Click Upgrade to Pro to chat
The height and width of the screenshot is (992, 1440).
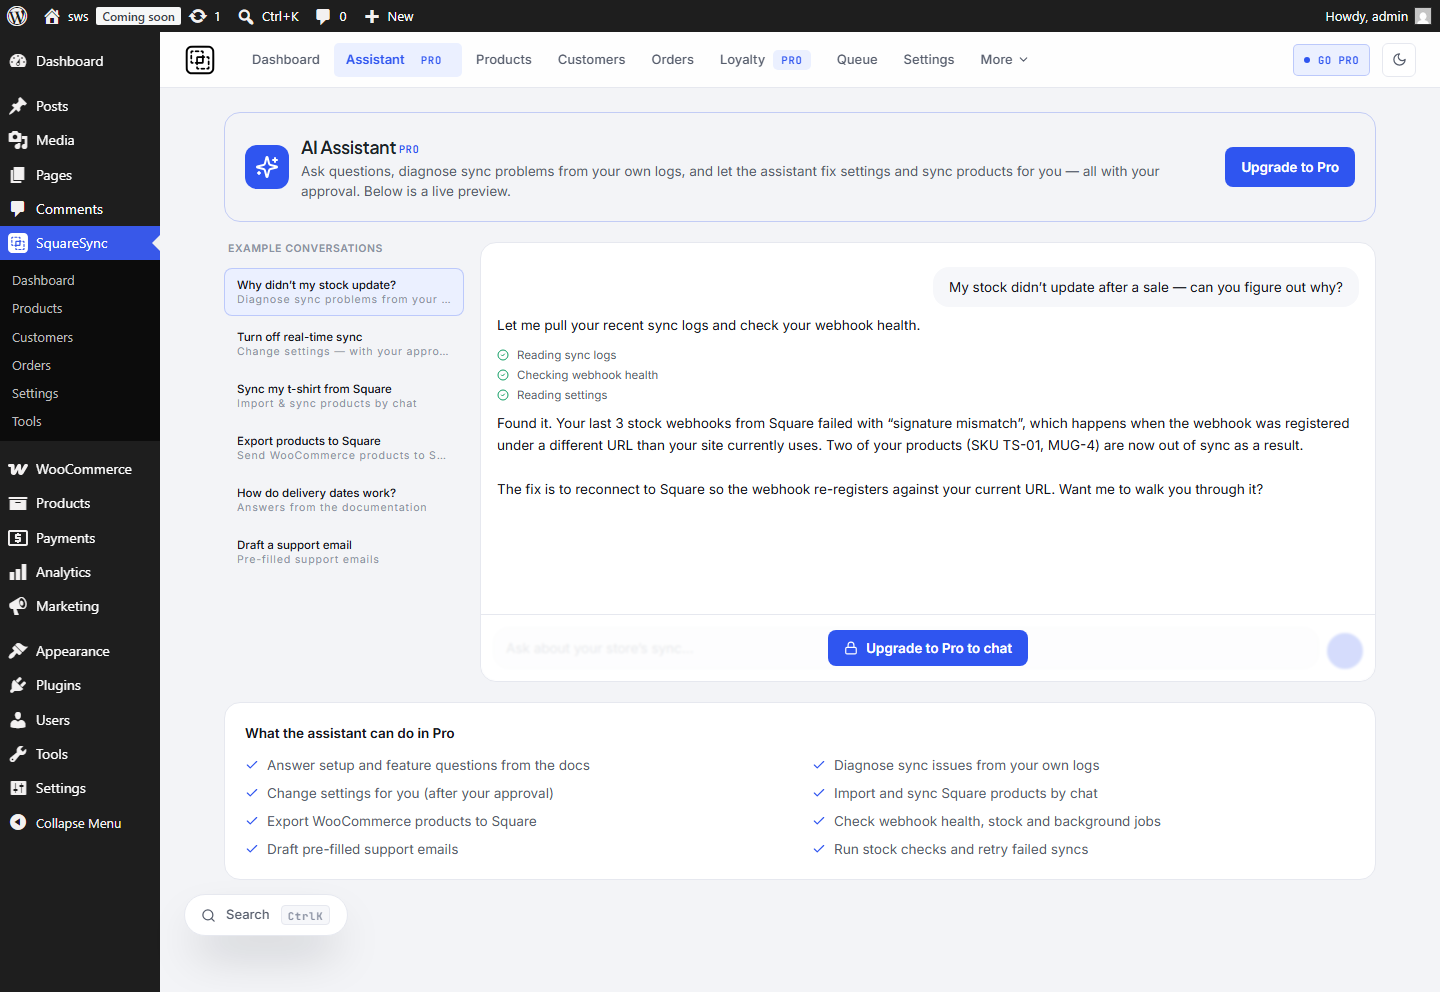coord(928,648)
